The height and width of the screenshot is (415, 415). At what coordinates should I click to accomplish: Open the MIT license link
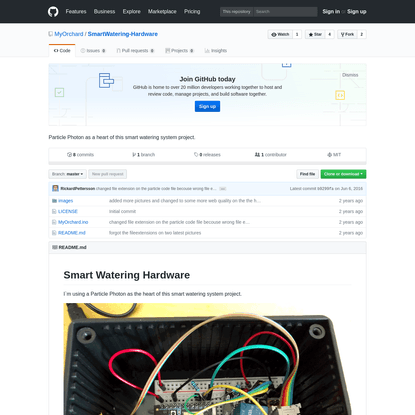point(334,155)
